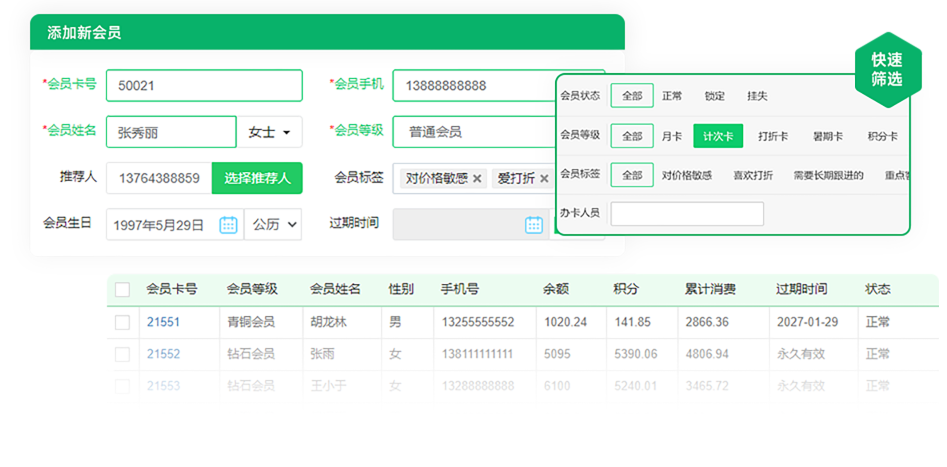The height and width of the screenshot is (467, 947).
Task: Expand the 女士 gender dropdown
Action: point(270,132)
